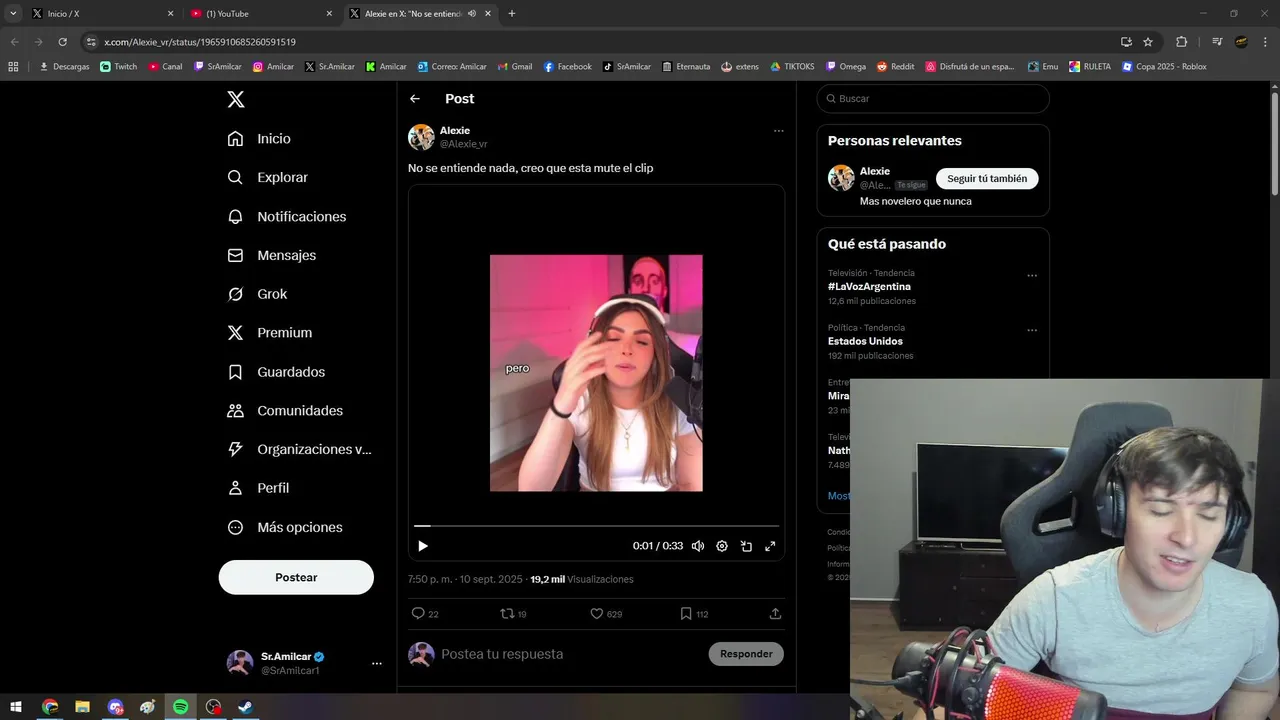Open Steam from the taskbar

coord(245,707)
